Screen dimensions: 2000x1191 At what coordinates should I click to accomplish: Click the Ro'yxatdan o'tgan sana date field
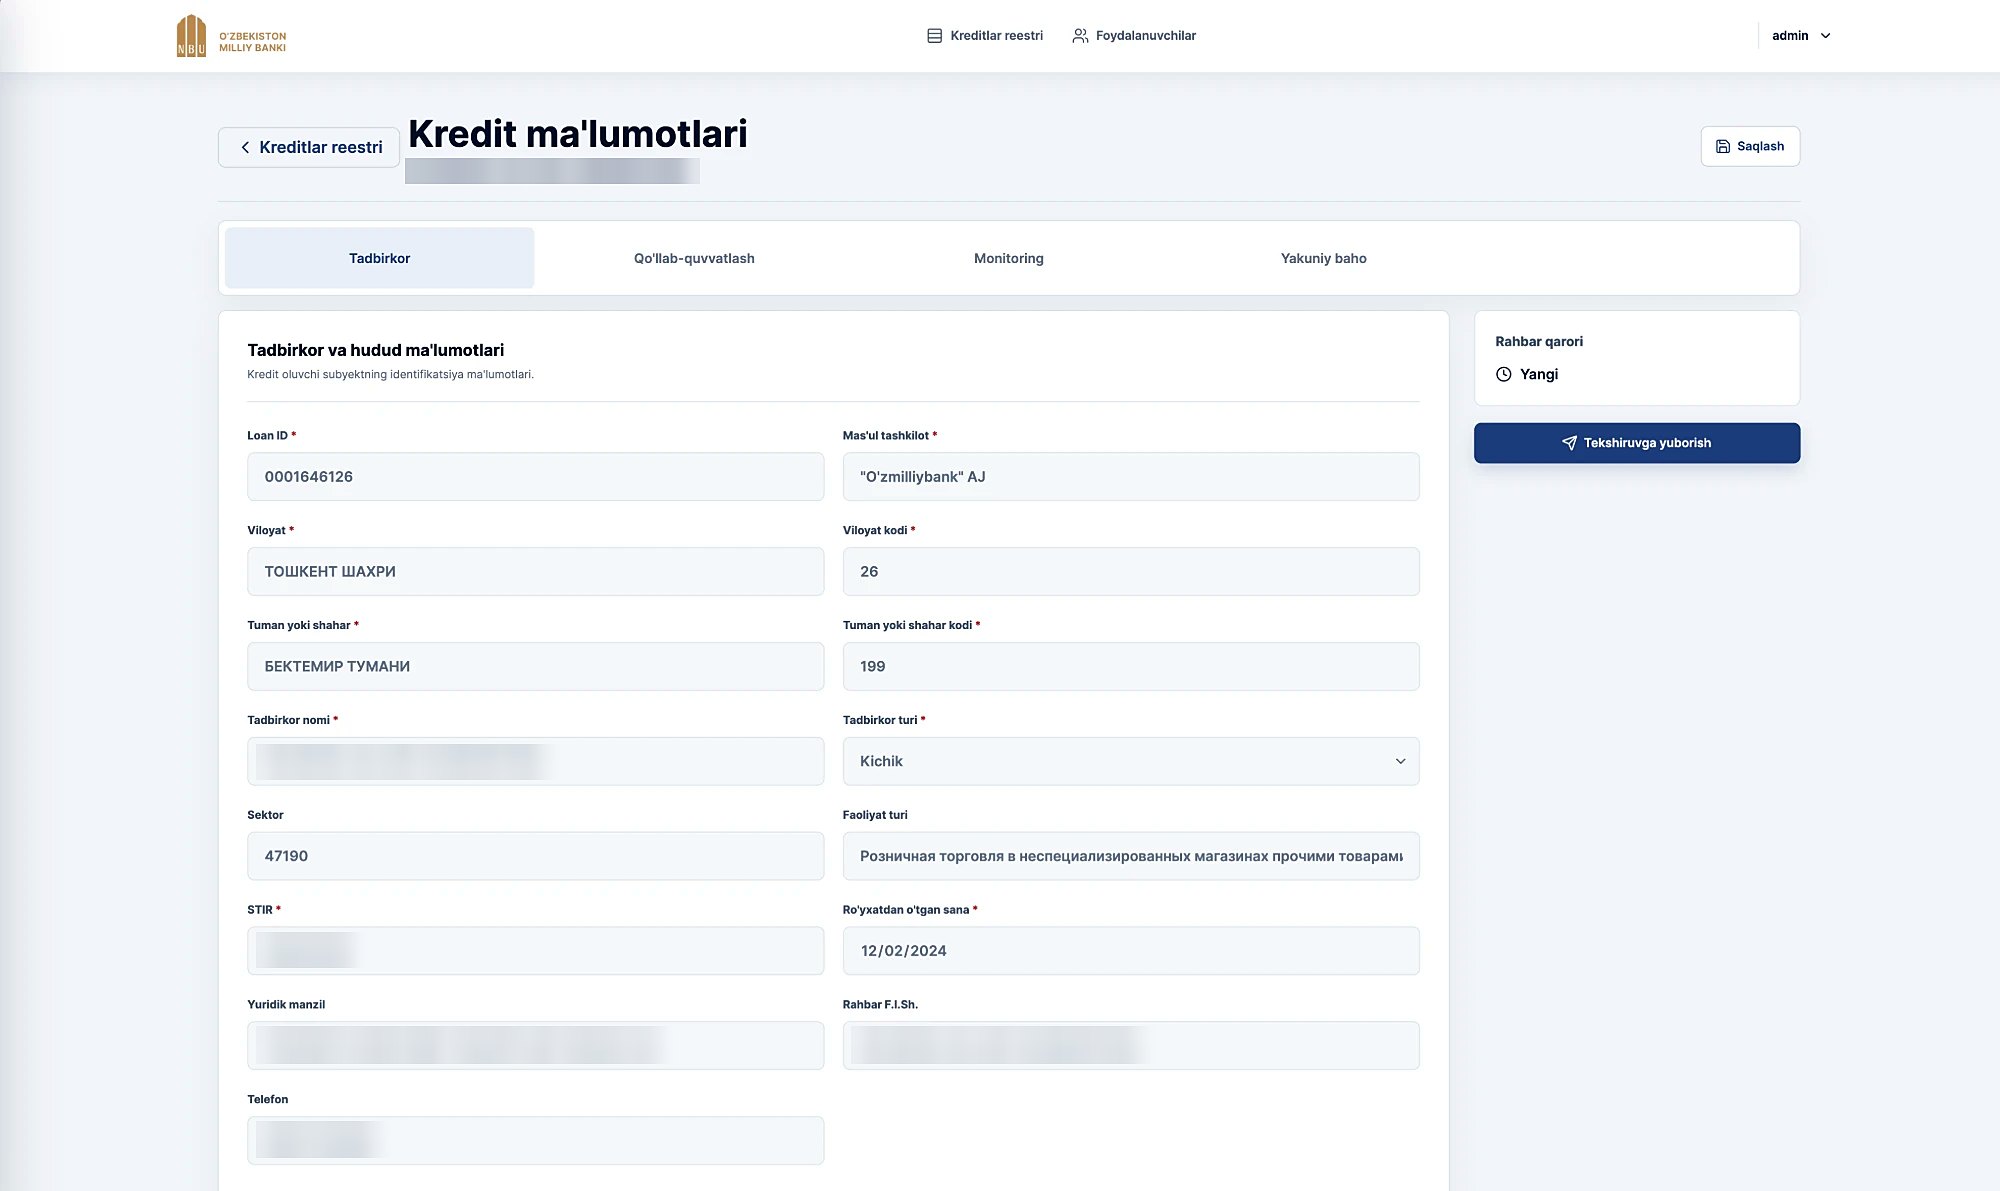(1131, 951)
